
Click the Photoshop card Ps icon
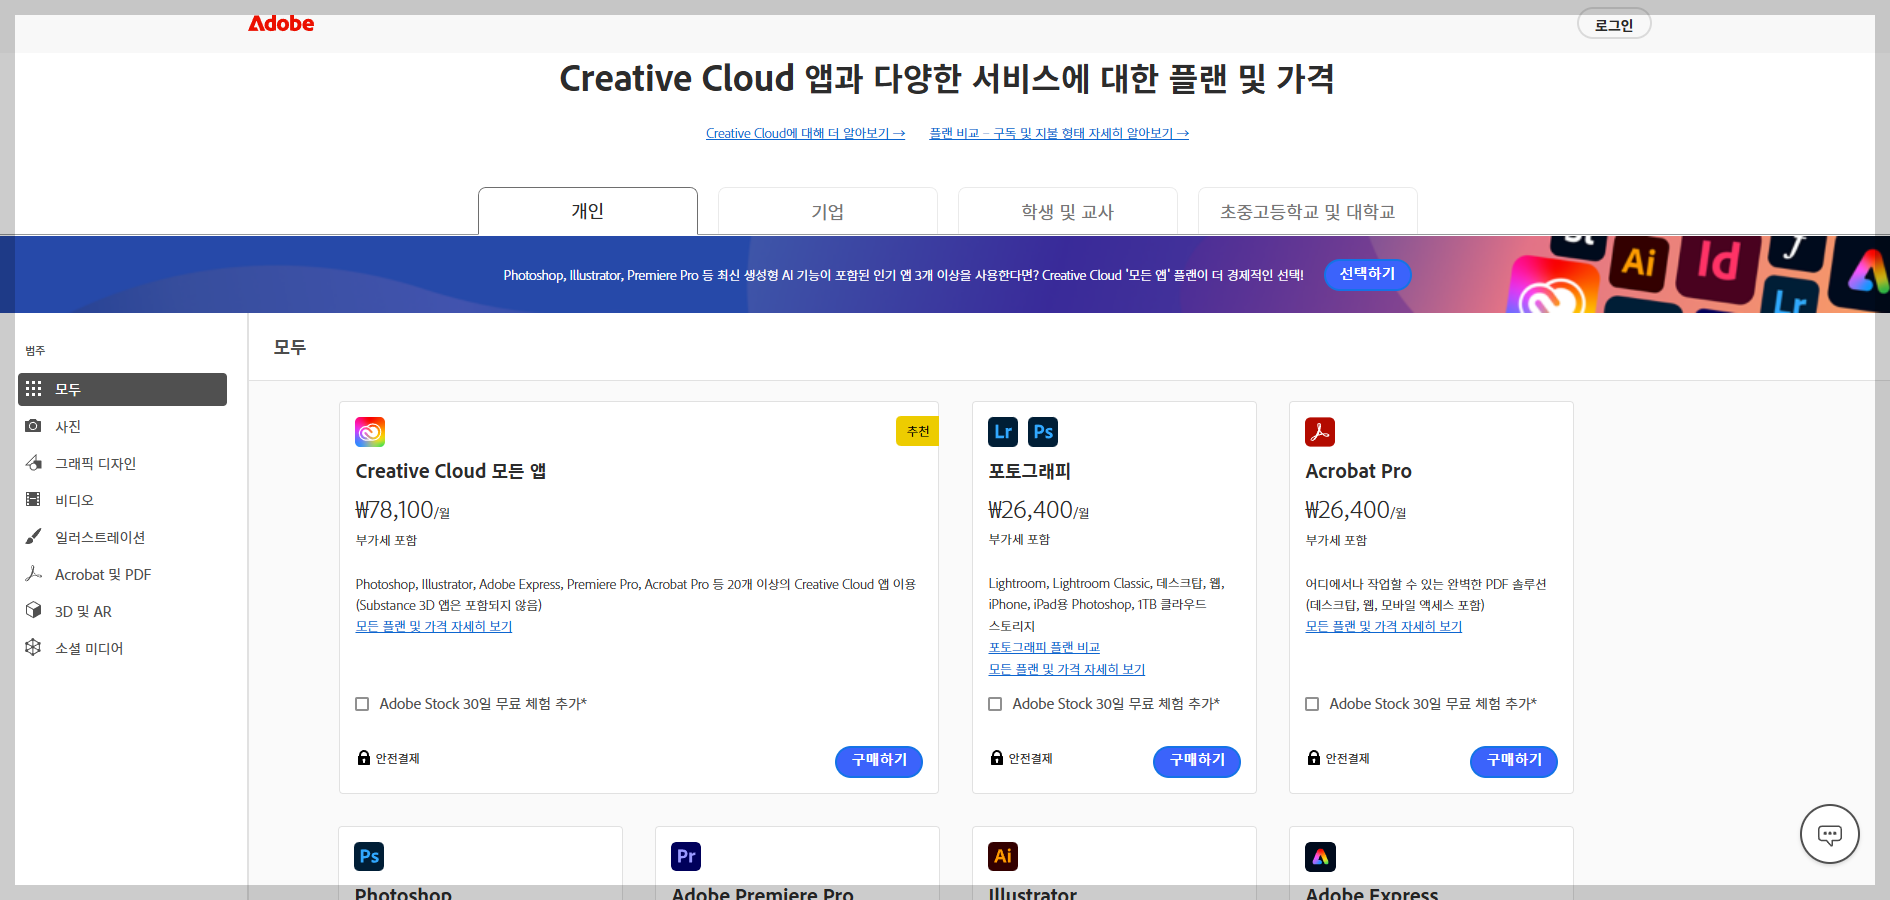pos(369,856)
